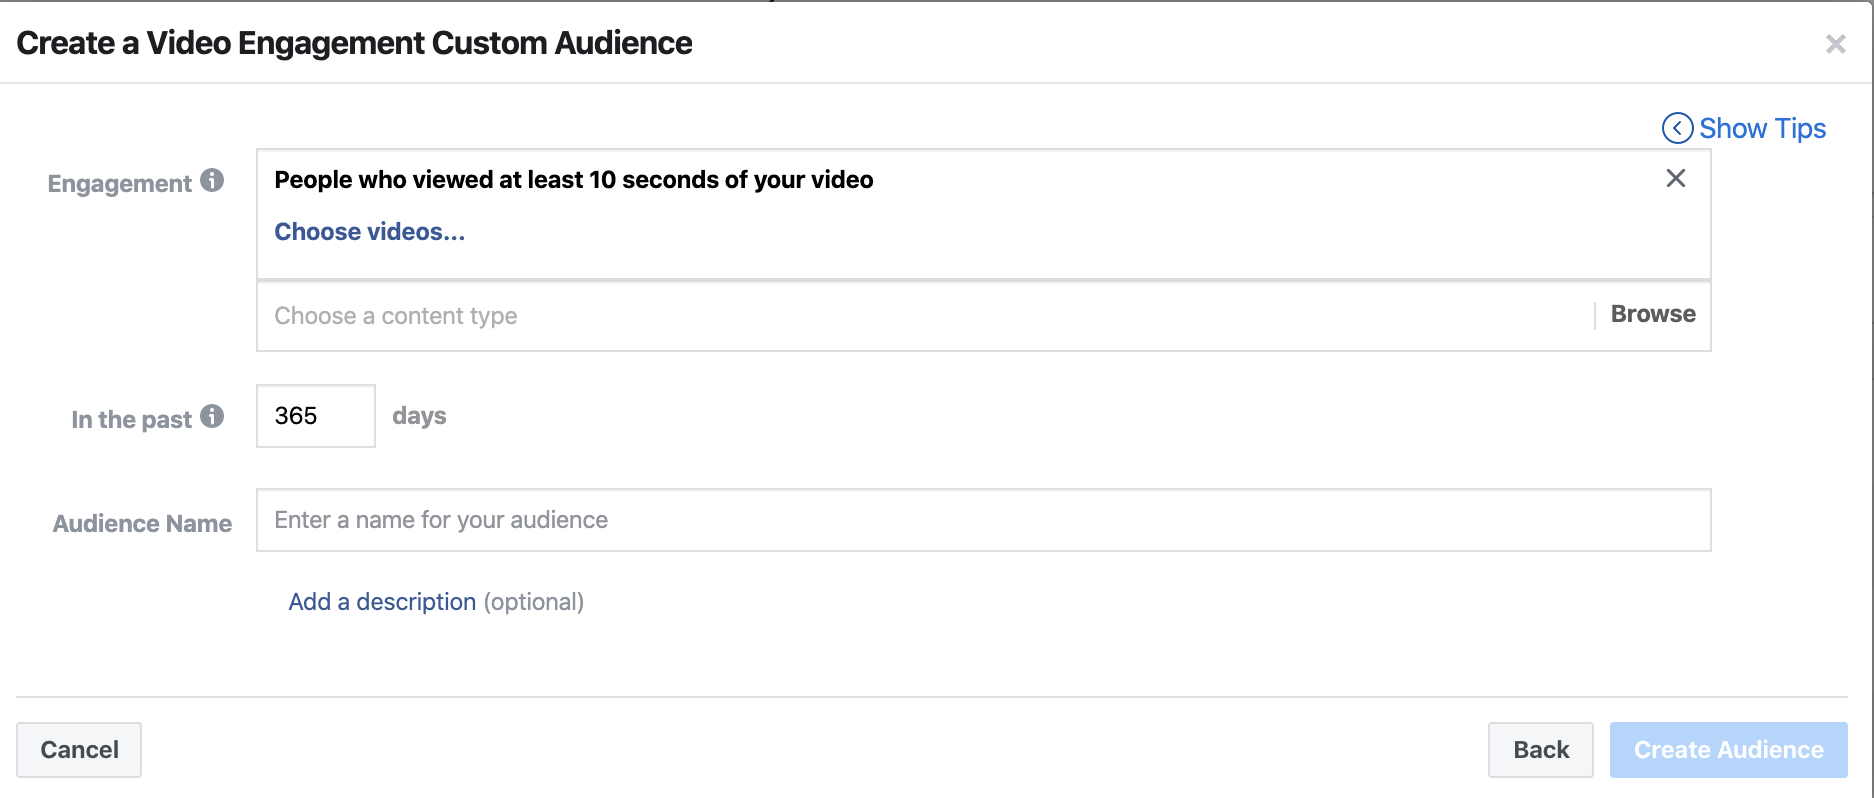
Task: Click the Audience Name label
Action: (142, 524)
